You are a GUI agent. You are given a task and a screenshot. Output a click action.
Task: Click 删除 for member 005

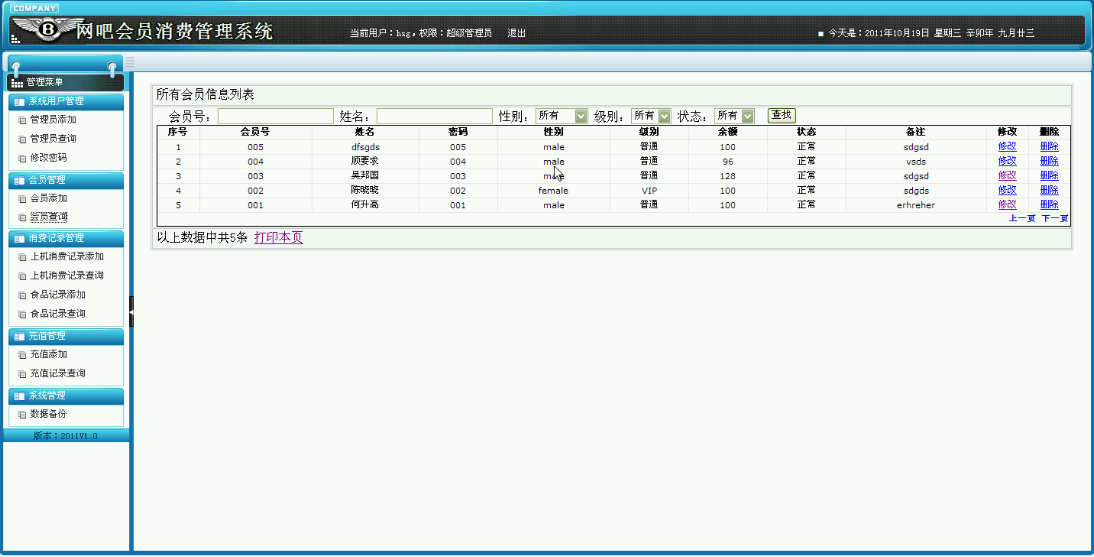click(1049, 147)
